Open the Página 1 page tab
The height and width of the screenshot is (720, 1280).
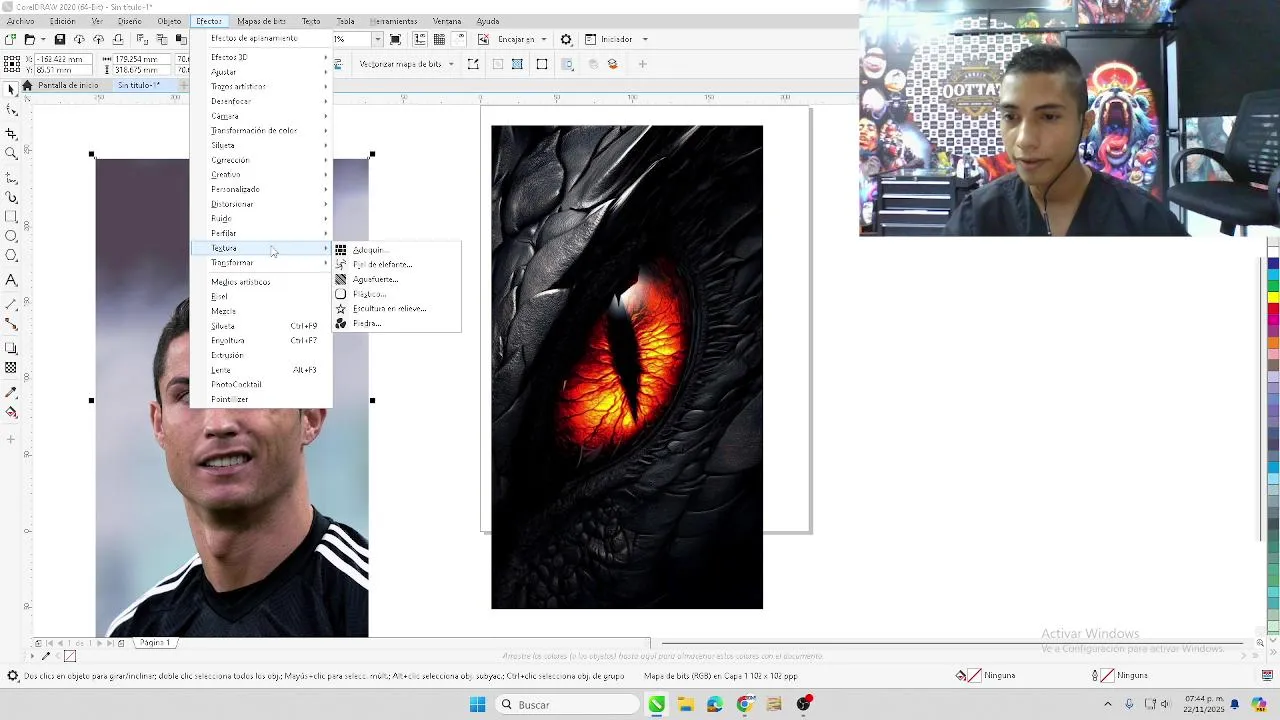tap(156, 643)
